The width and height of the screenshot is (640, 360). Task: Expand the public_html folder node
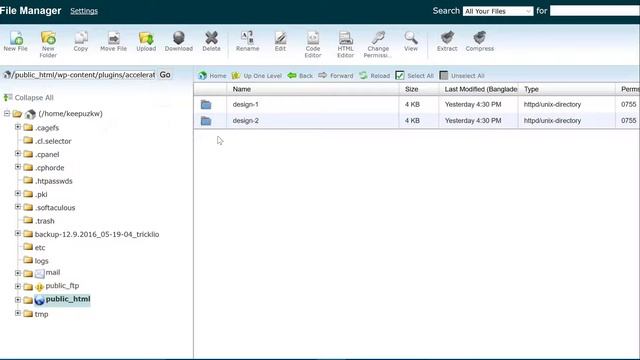[18, 300]
